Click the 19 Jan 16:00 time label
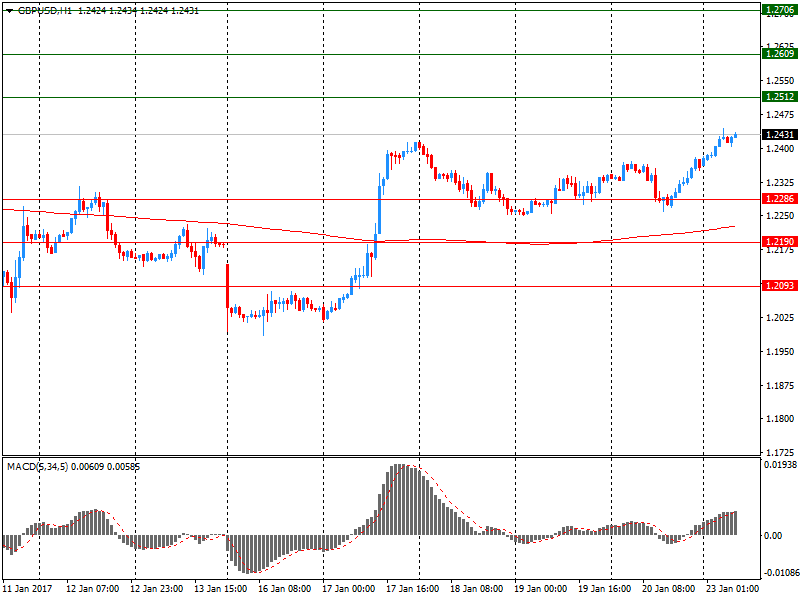This screenshot has height=600, width=800. coord(605,588)
